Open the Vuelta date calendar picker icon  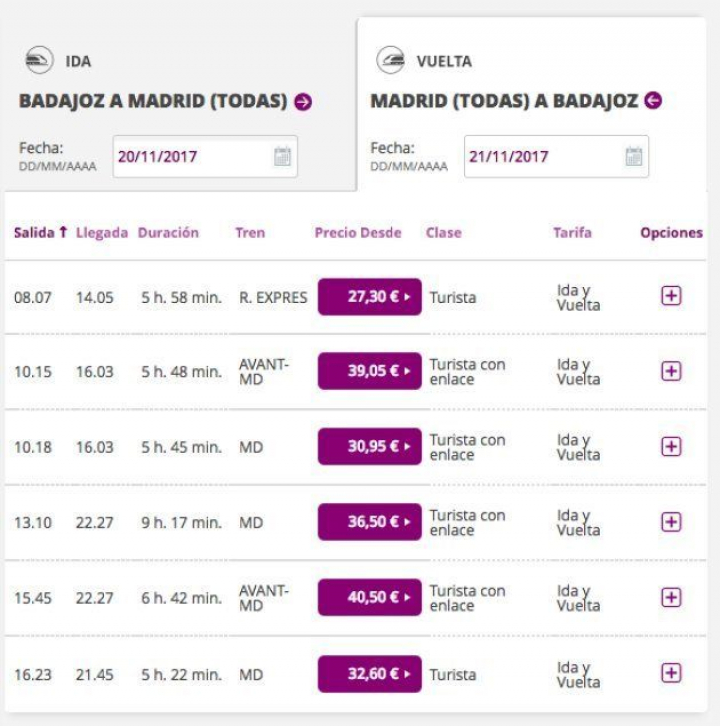click(633, 156)
